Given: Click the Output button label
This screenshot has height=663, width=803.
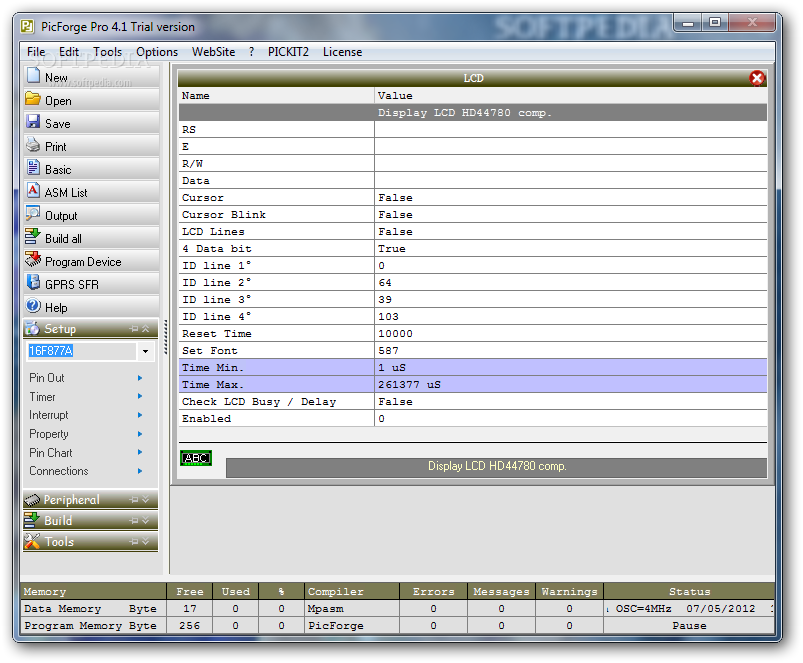Looking at the screenshot, I should [61, 216].
